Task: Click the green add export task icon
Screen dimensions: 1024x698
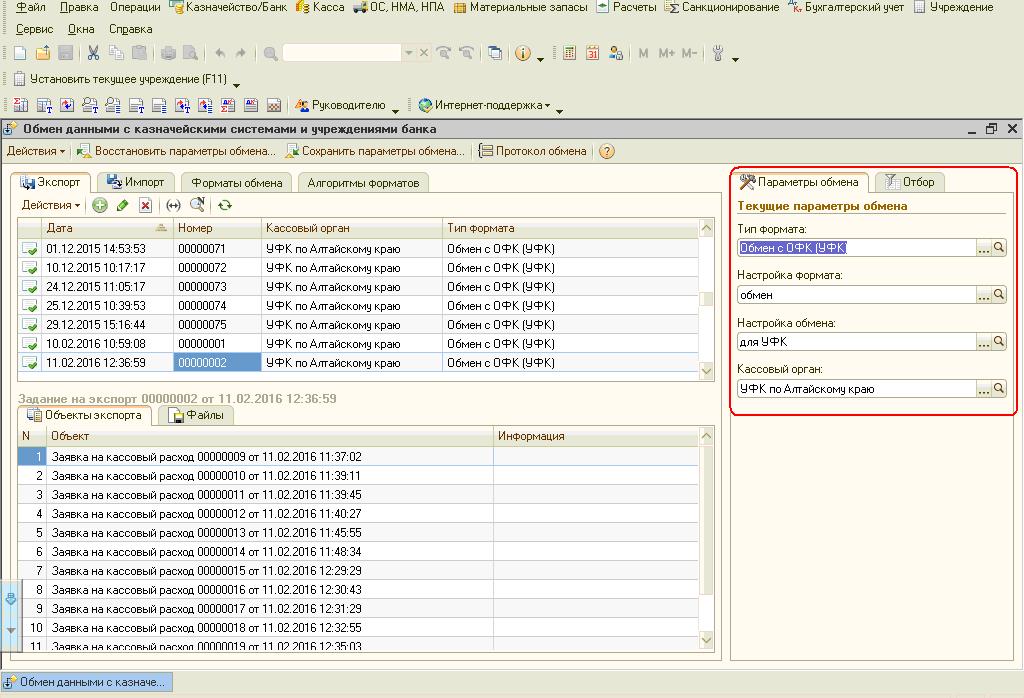Action: click(x=100, y=205)
